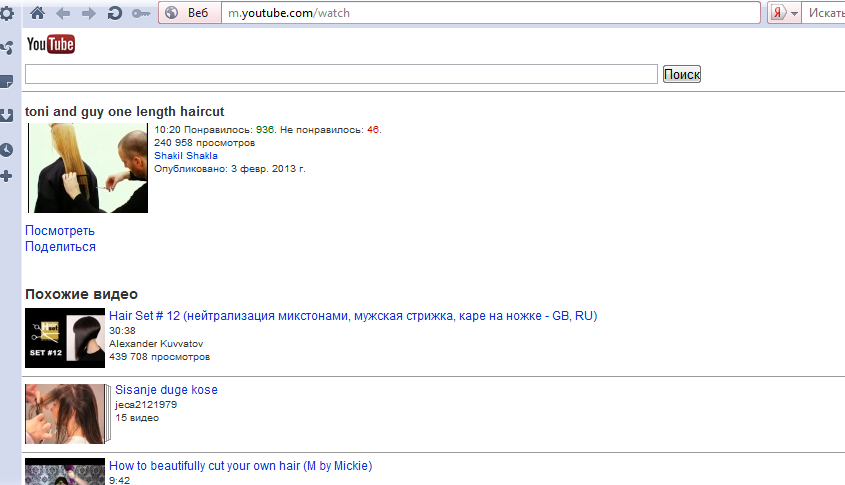Click the browser search field Искать

tap(824, 13)
